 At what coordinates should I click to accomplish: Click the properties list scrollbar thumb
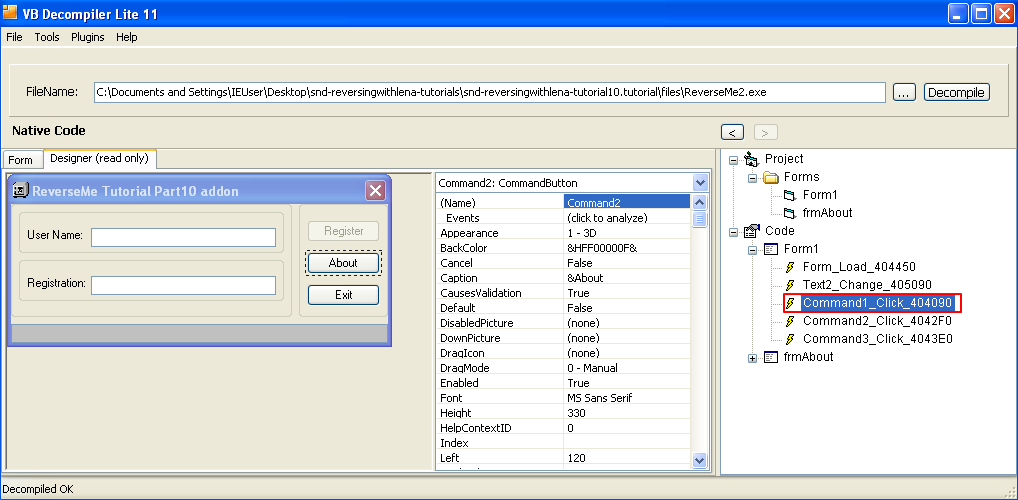(700, 218)
